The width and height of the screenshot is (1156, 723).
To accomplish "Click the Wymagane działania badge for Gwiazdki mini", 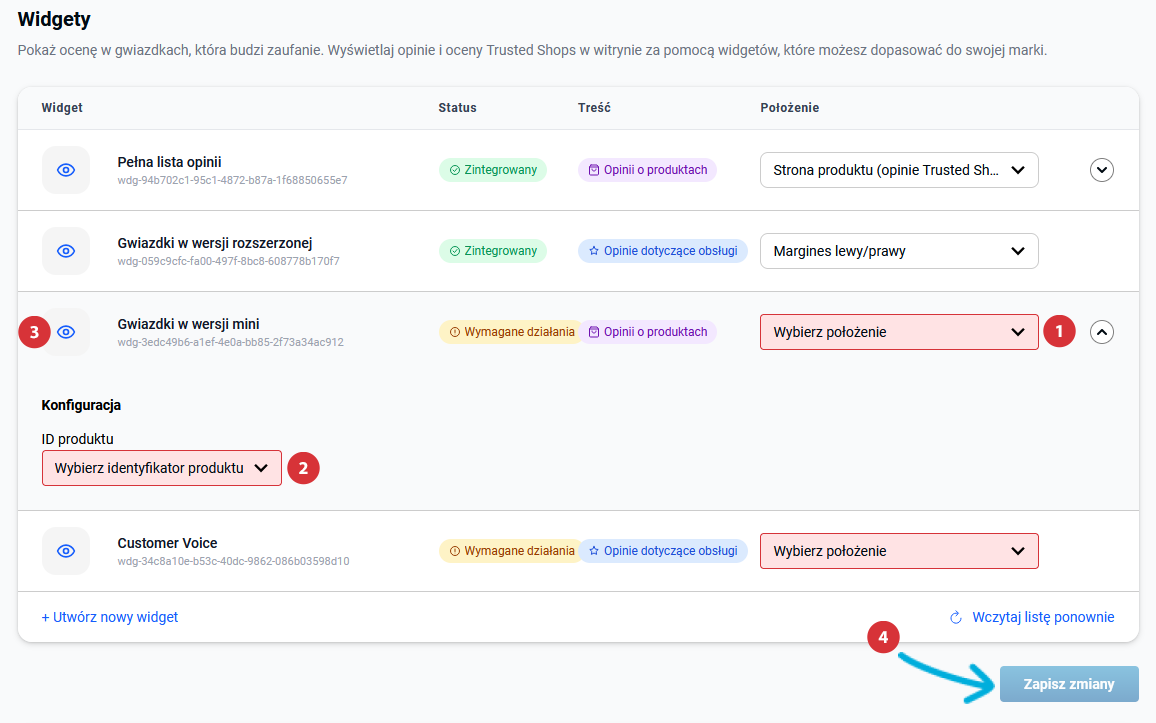I will tap(511, 332).
